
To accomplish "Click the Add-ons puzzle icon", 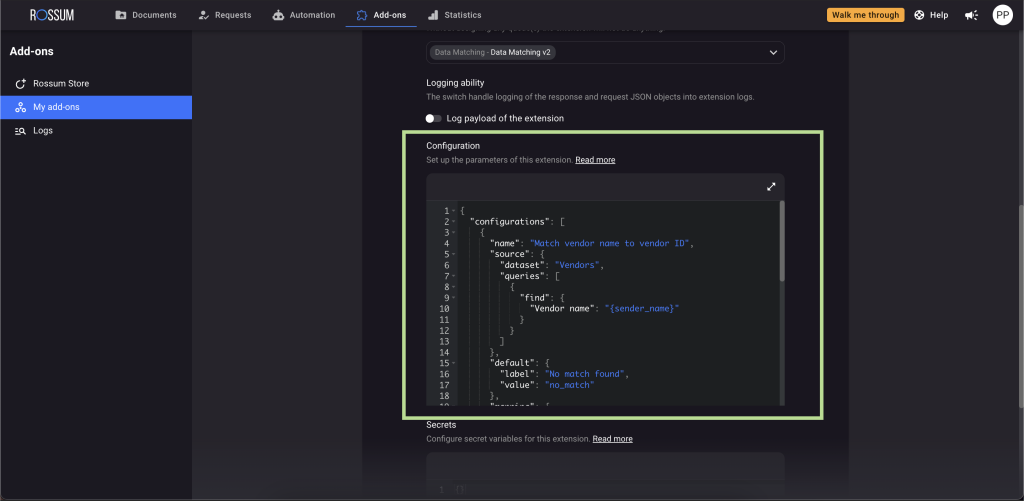I will pos(362,15).
